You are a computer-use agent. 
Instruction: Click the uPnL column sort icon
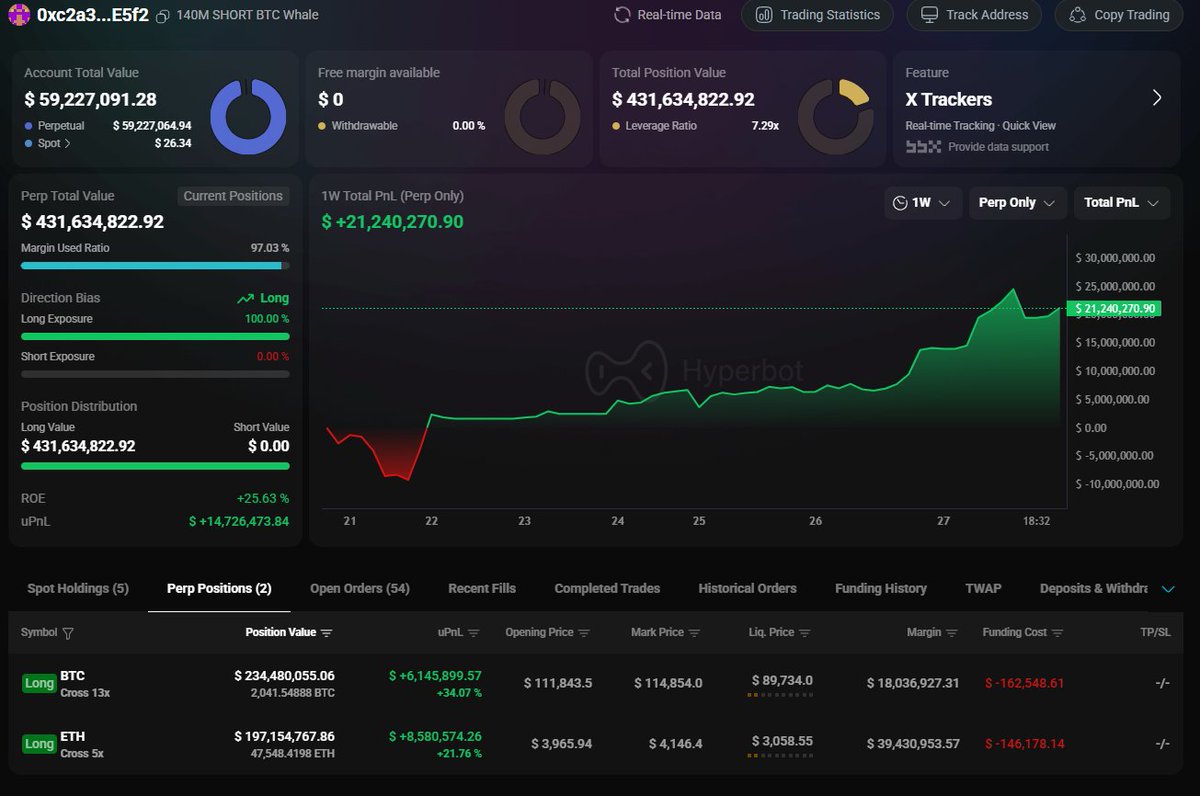(x=473, y=632)
